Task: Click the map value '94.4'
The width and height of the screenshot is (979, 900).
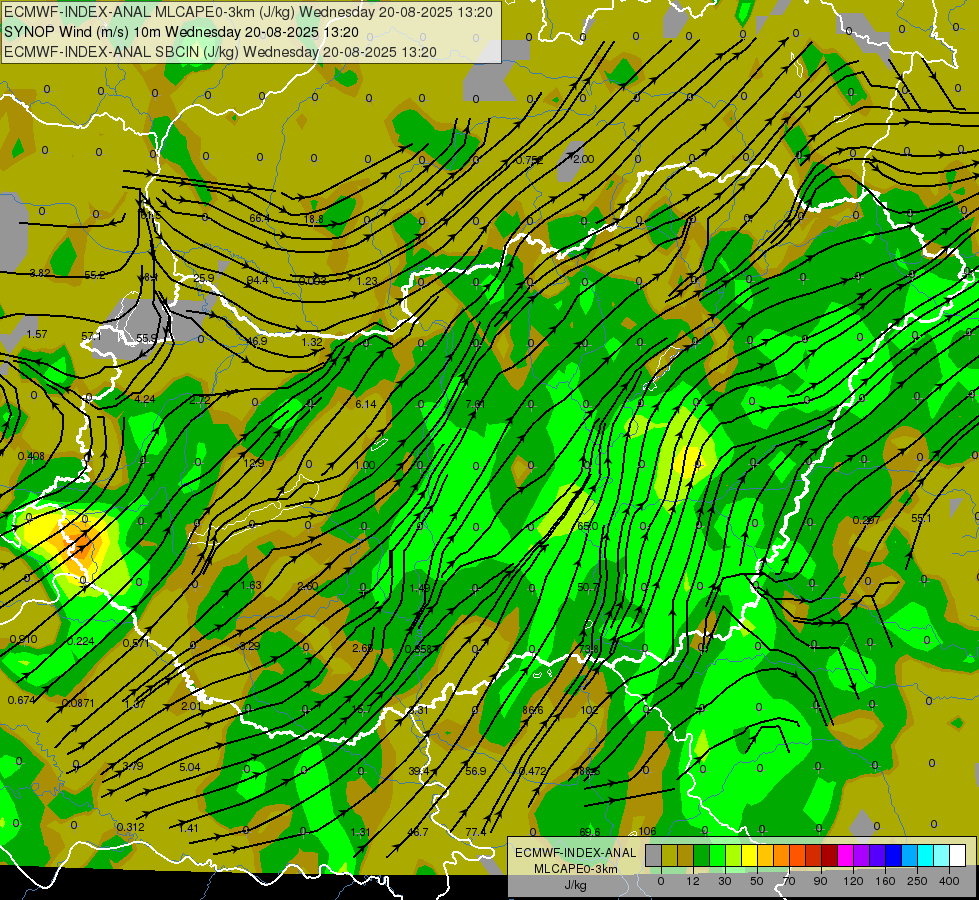Action: click(x=257, y=280)
